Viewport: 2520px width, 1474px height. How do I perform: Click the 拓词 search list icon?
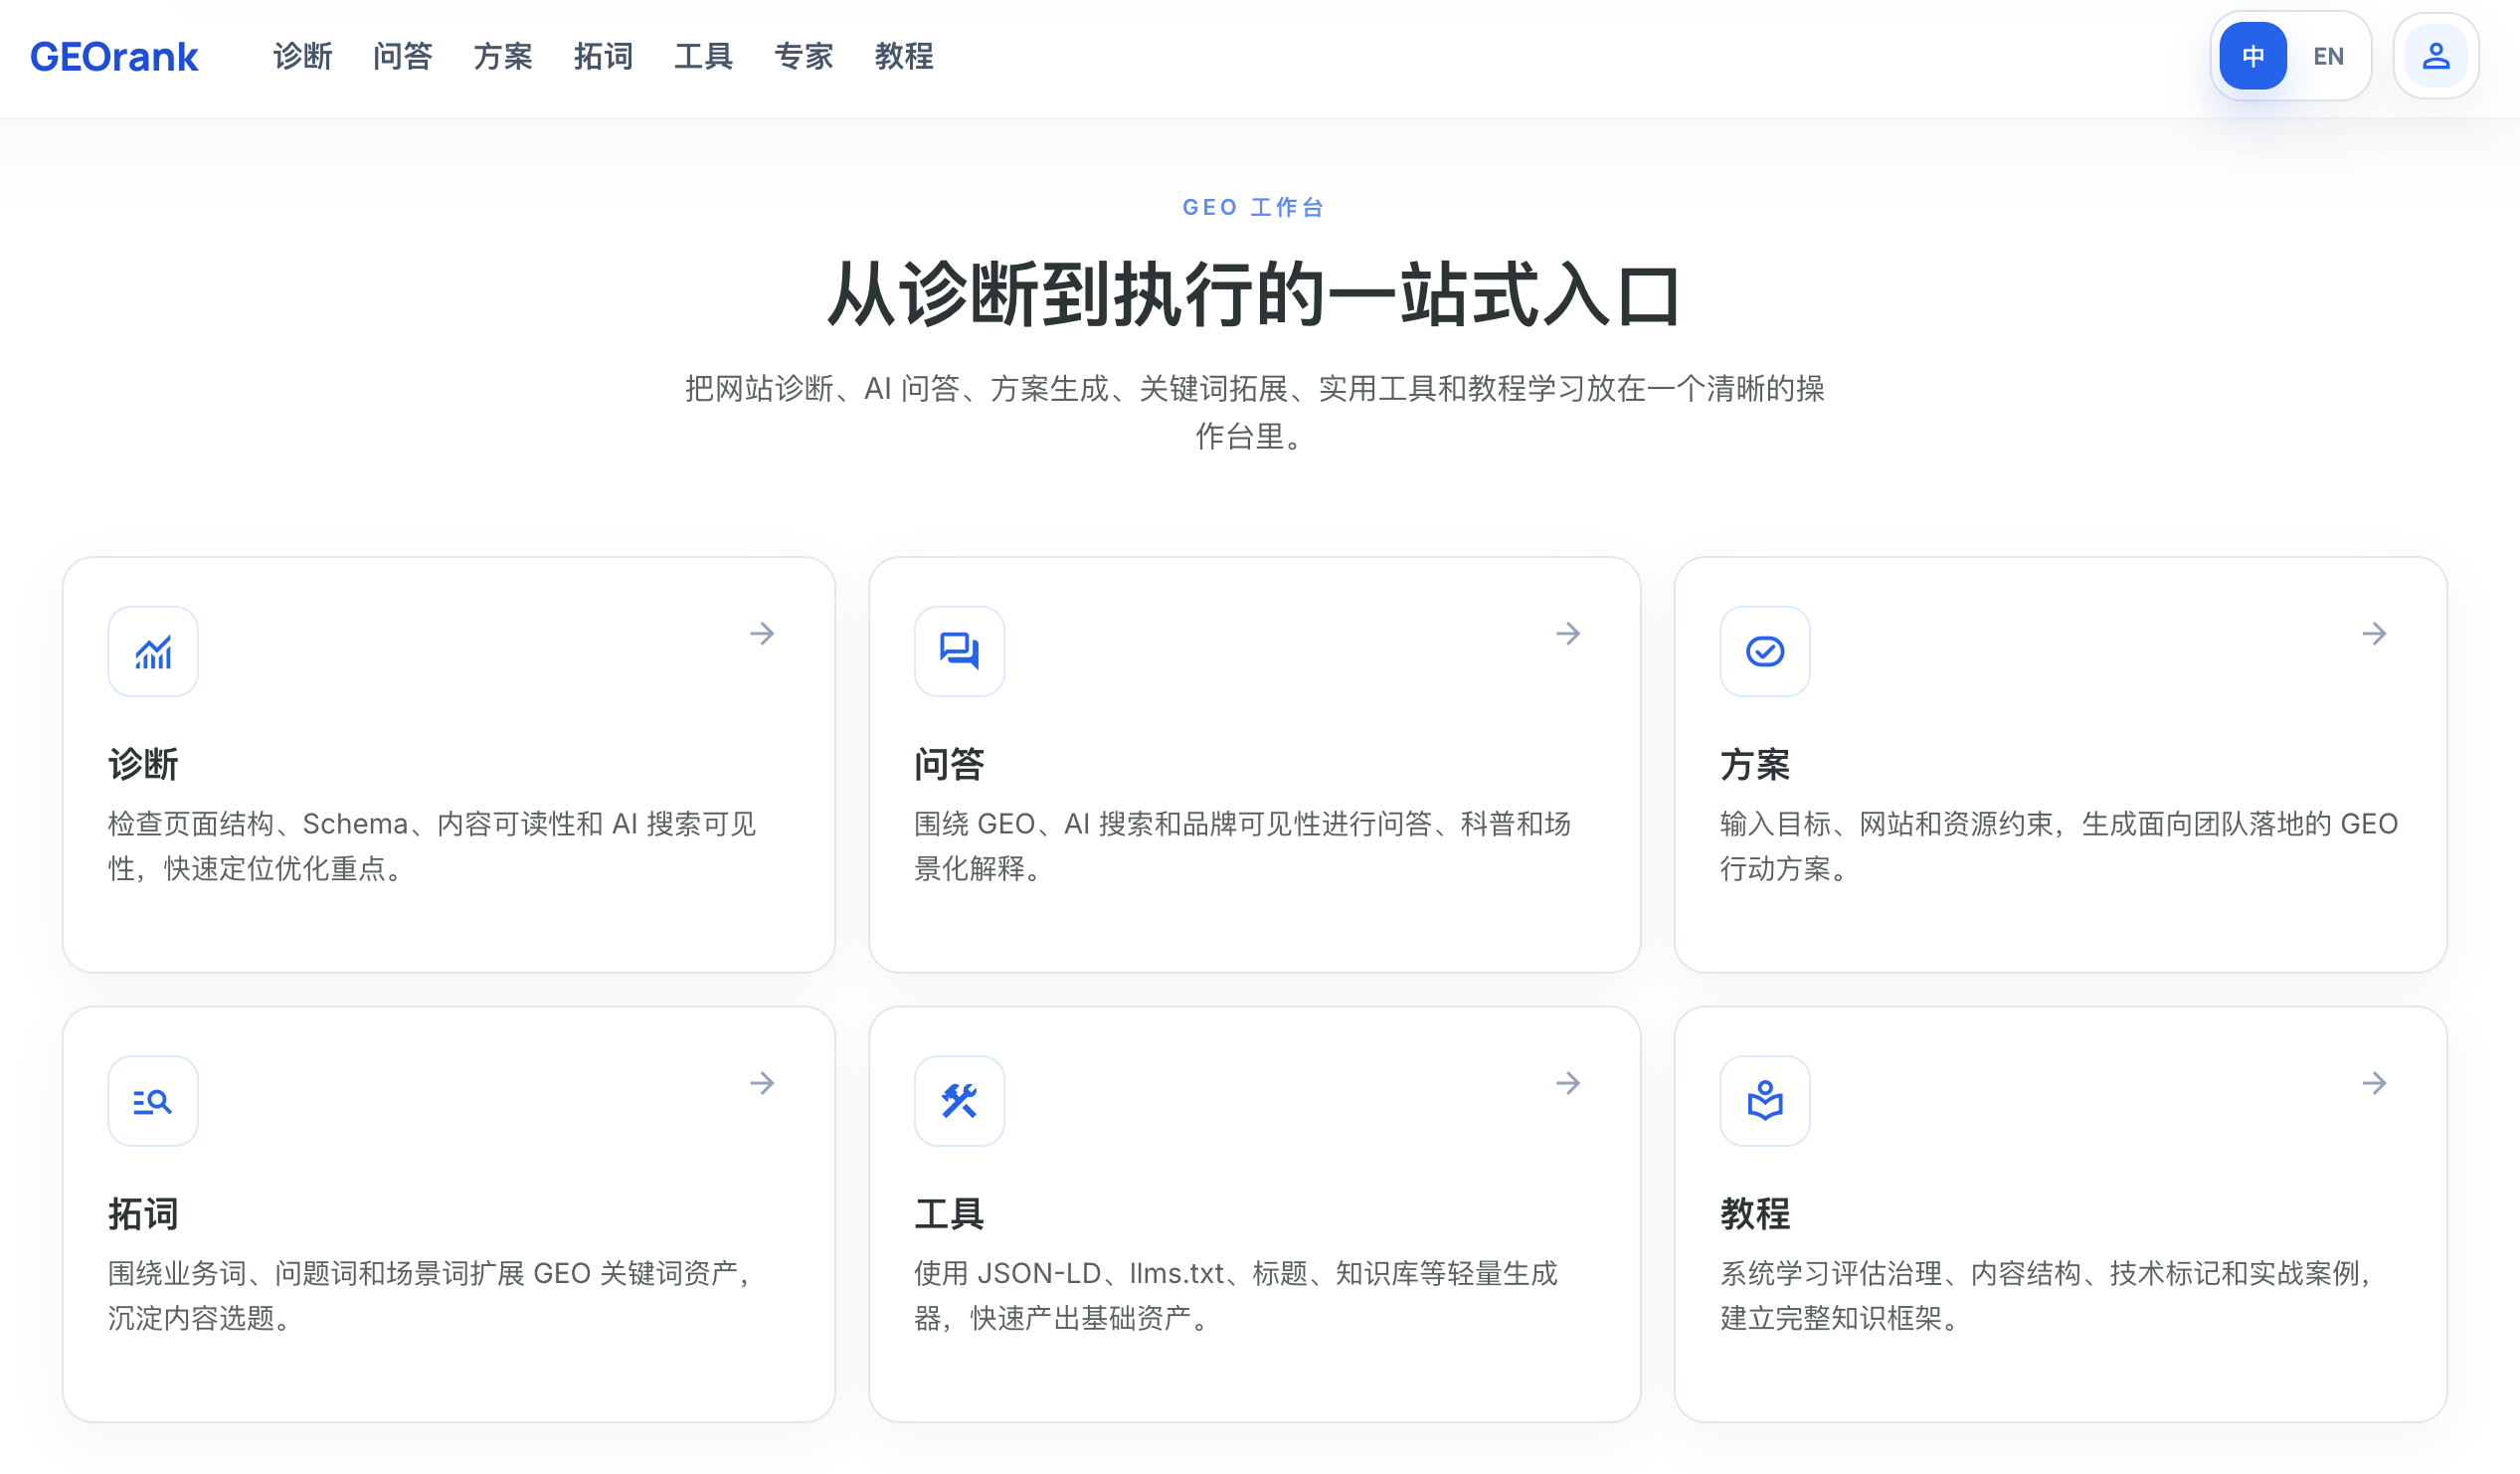[x=153, y=1101]
